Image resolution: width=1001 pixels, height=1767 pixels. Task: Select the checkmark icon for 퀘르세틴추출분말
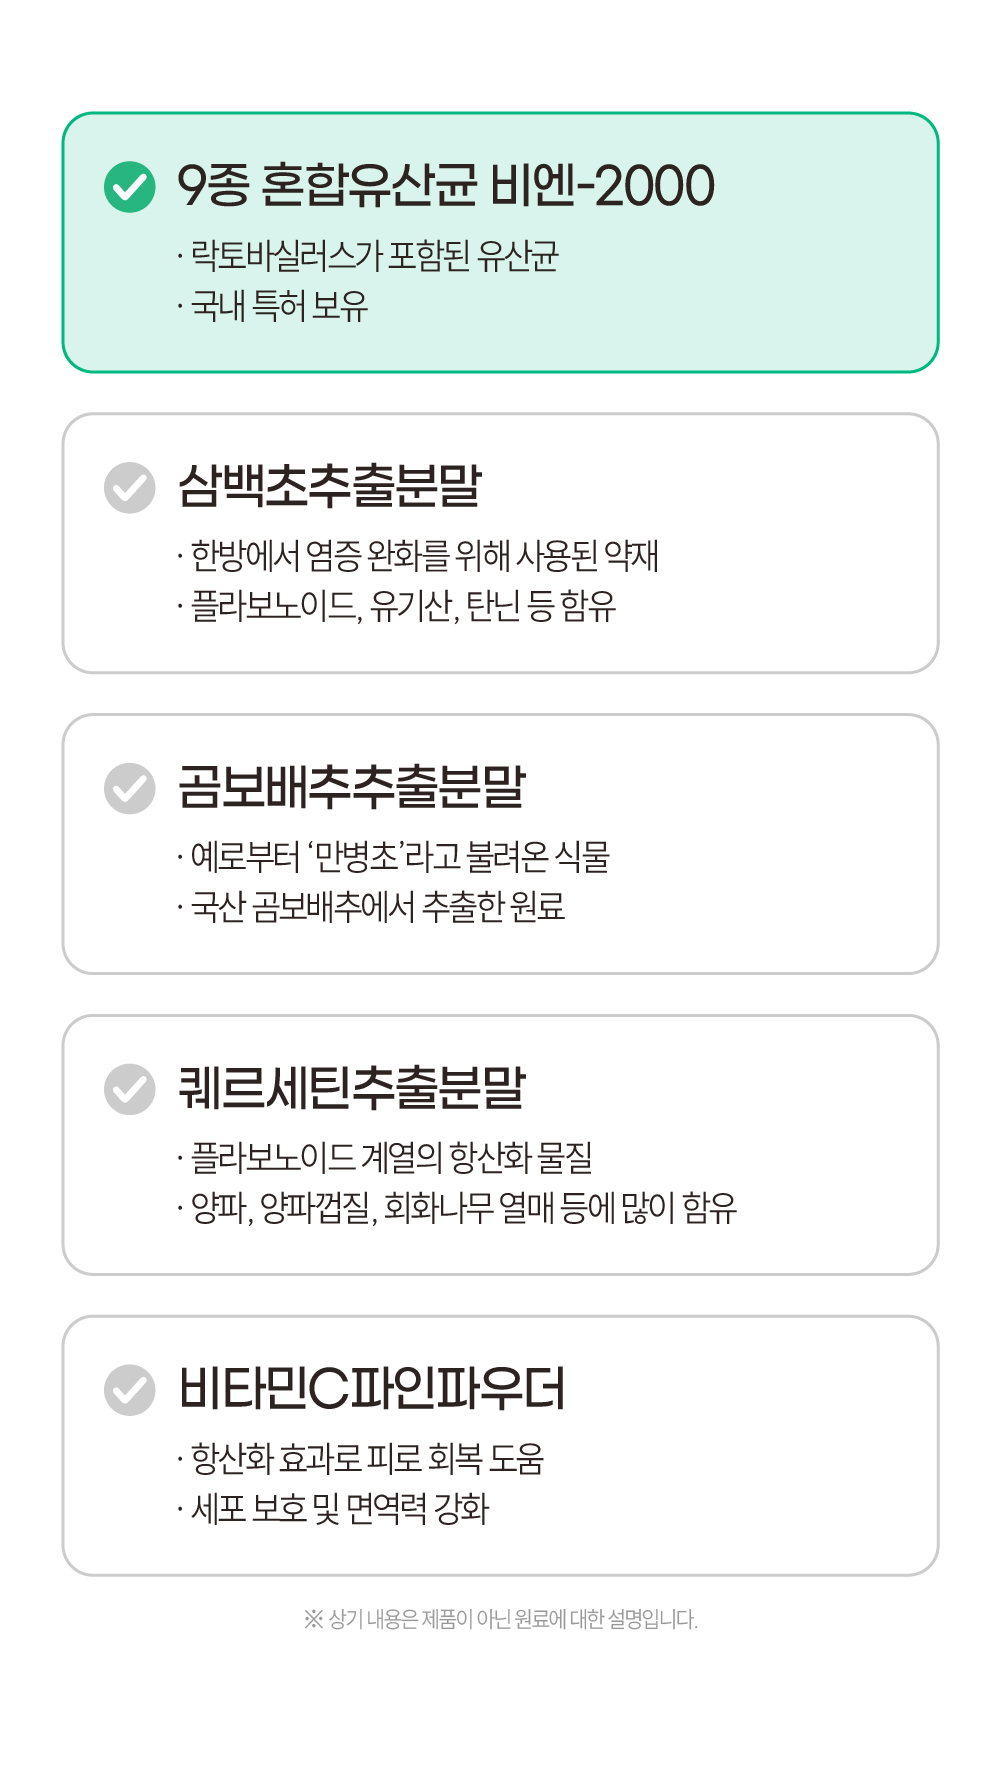[x=130, y=1089]
